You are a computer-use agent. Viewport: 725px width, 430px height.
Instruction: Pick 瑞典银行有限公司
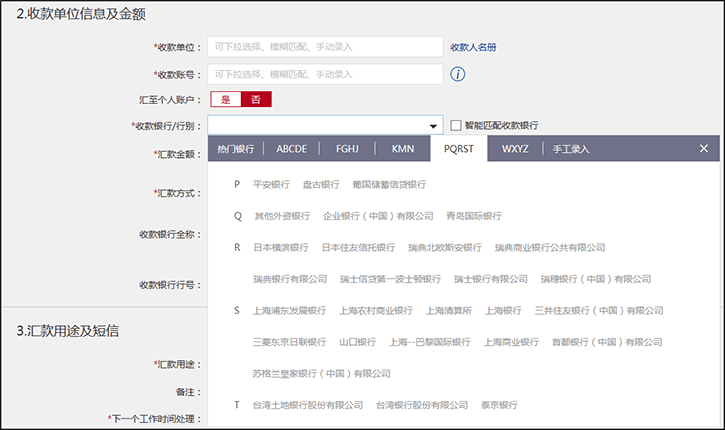(290, 279)
